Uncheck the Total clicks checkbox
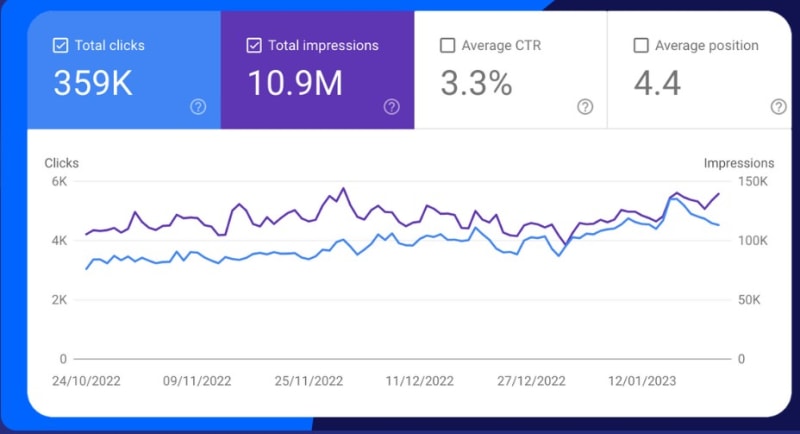 [60, 46]
